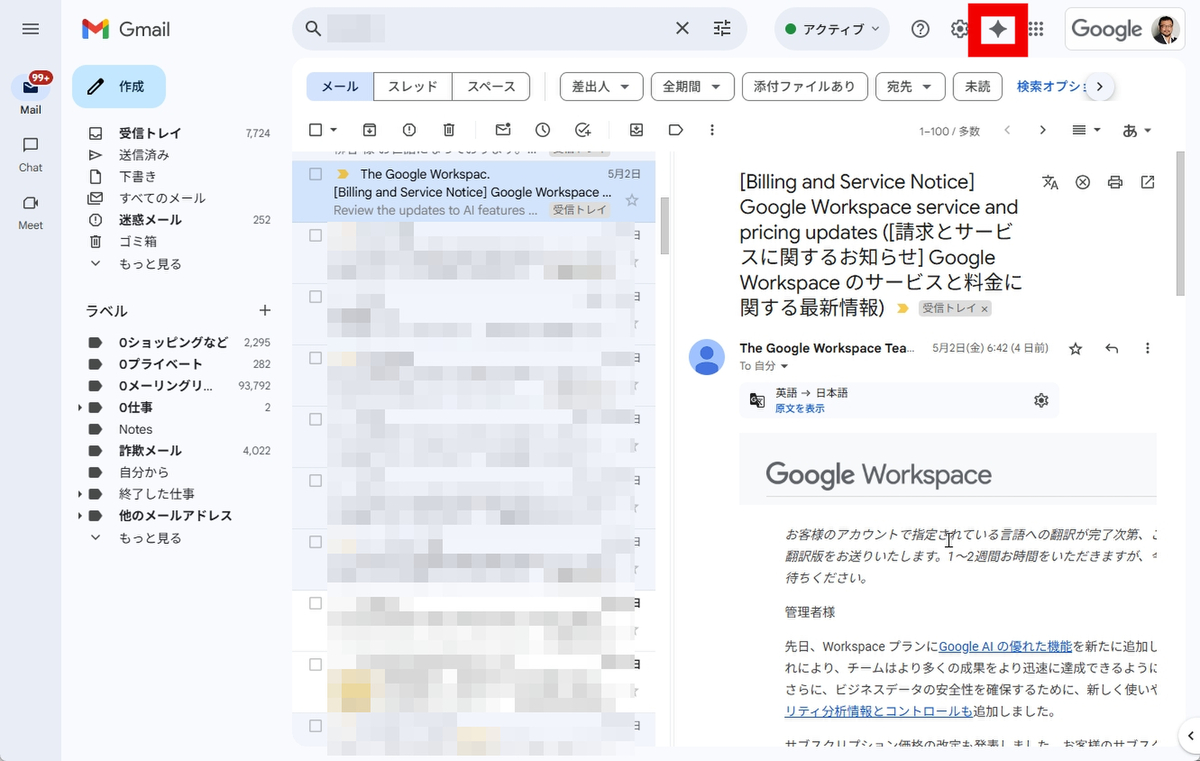This screenshot has width=1200, height=761.
Task: Open the settings gear icon
Action: [960, 29]
